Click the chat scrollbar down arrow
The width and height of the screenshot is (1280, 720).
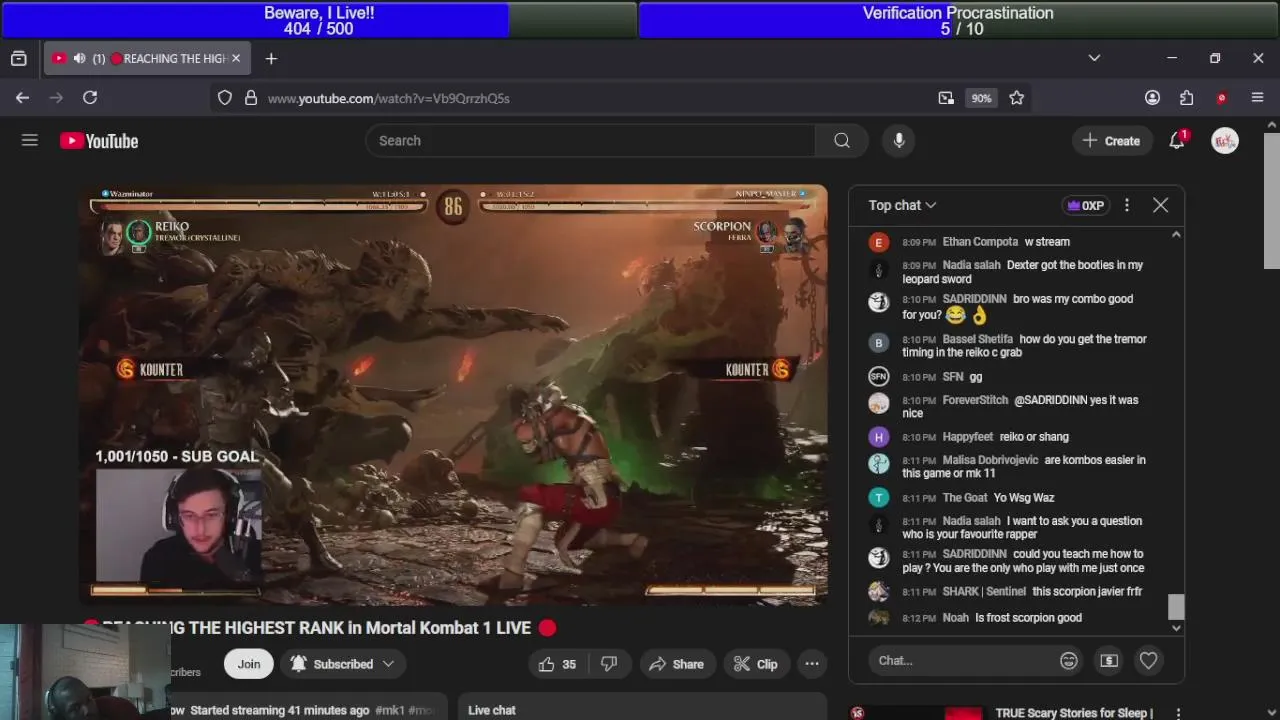1176,628
